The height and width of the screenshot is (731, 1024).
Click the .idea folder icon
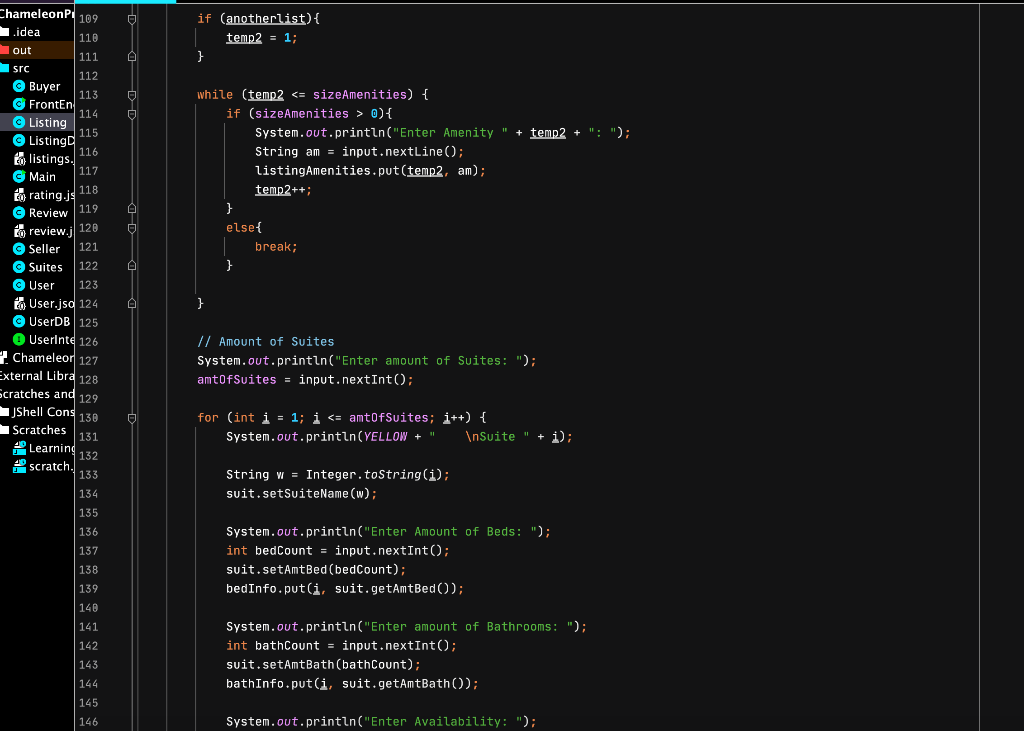click(4, 31)
